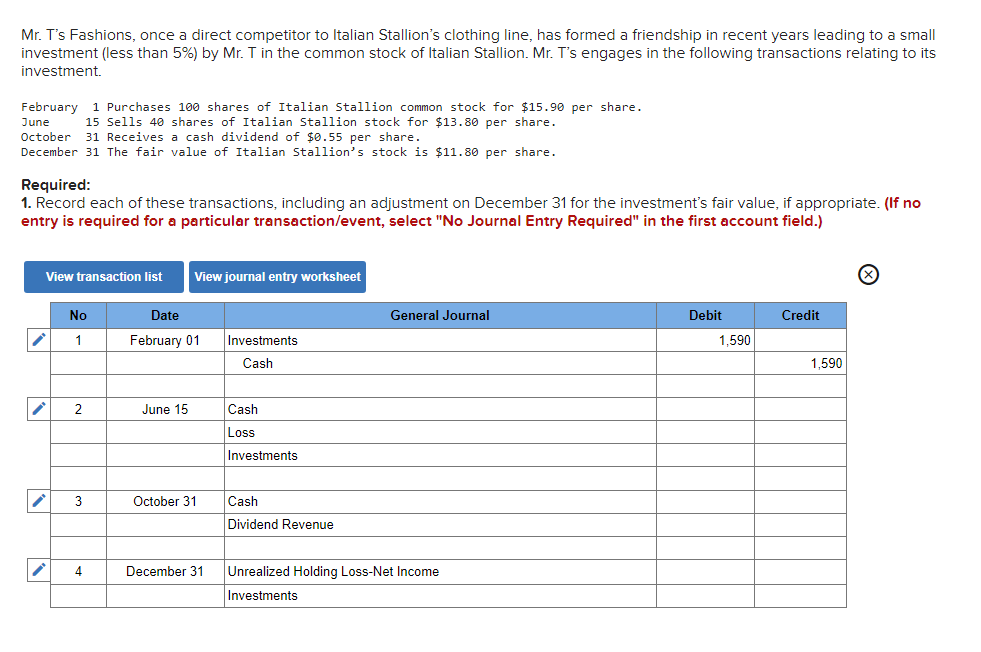Click the October 31 cash dividend line
This screenshot has width=981, height=652.
coord(221,137)
